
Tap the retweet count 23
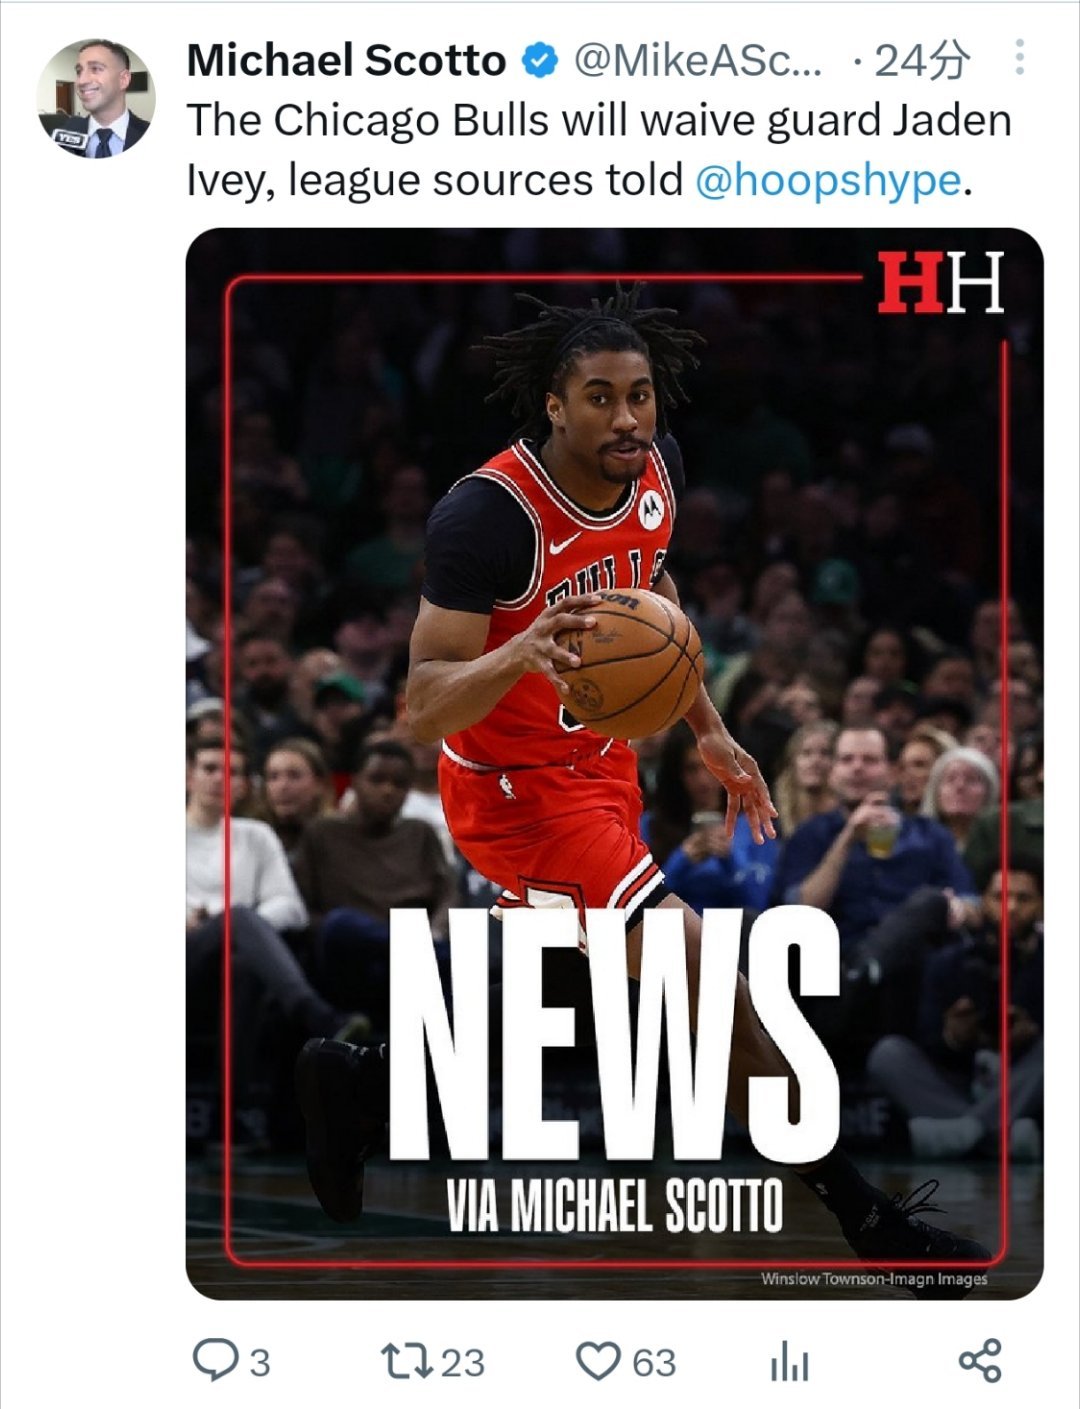[x=462, y=1362]
